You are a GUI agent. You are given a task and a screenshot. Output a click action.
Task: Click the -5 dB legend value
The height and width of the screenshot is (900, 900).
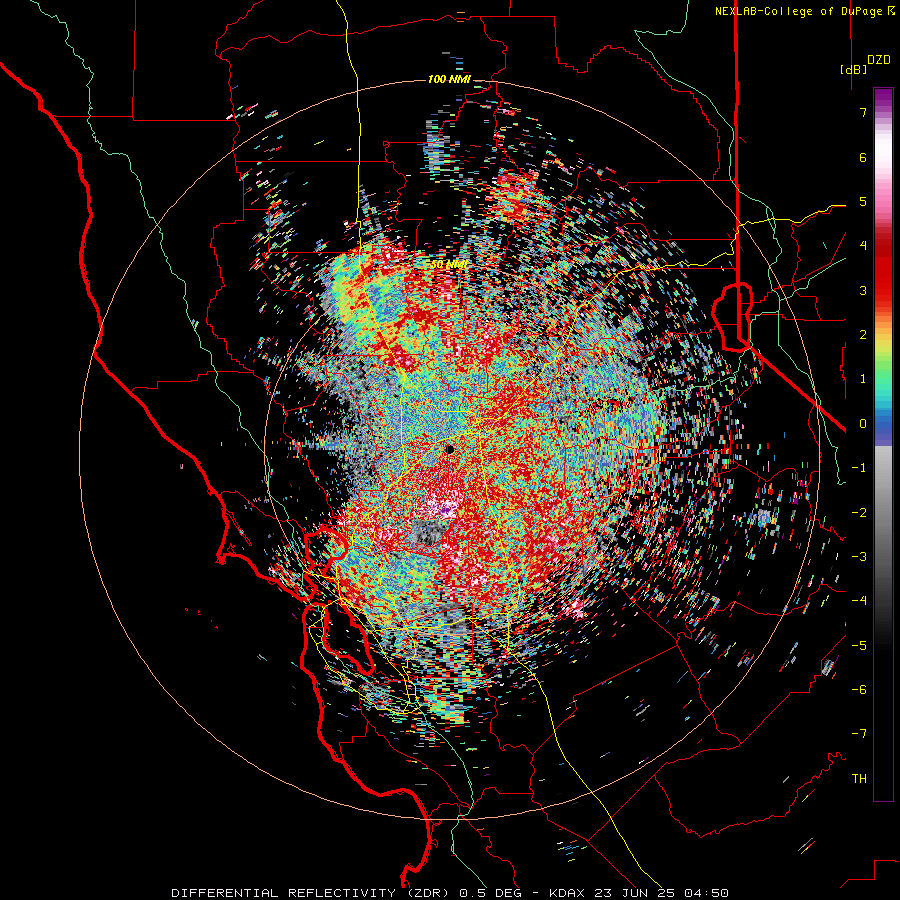[x=859, y=645]
